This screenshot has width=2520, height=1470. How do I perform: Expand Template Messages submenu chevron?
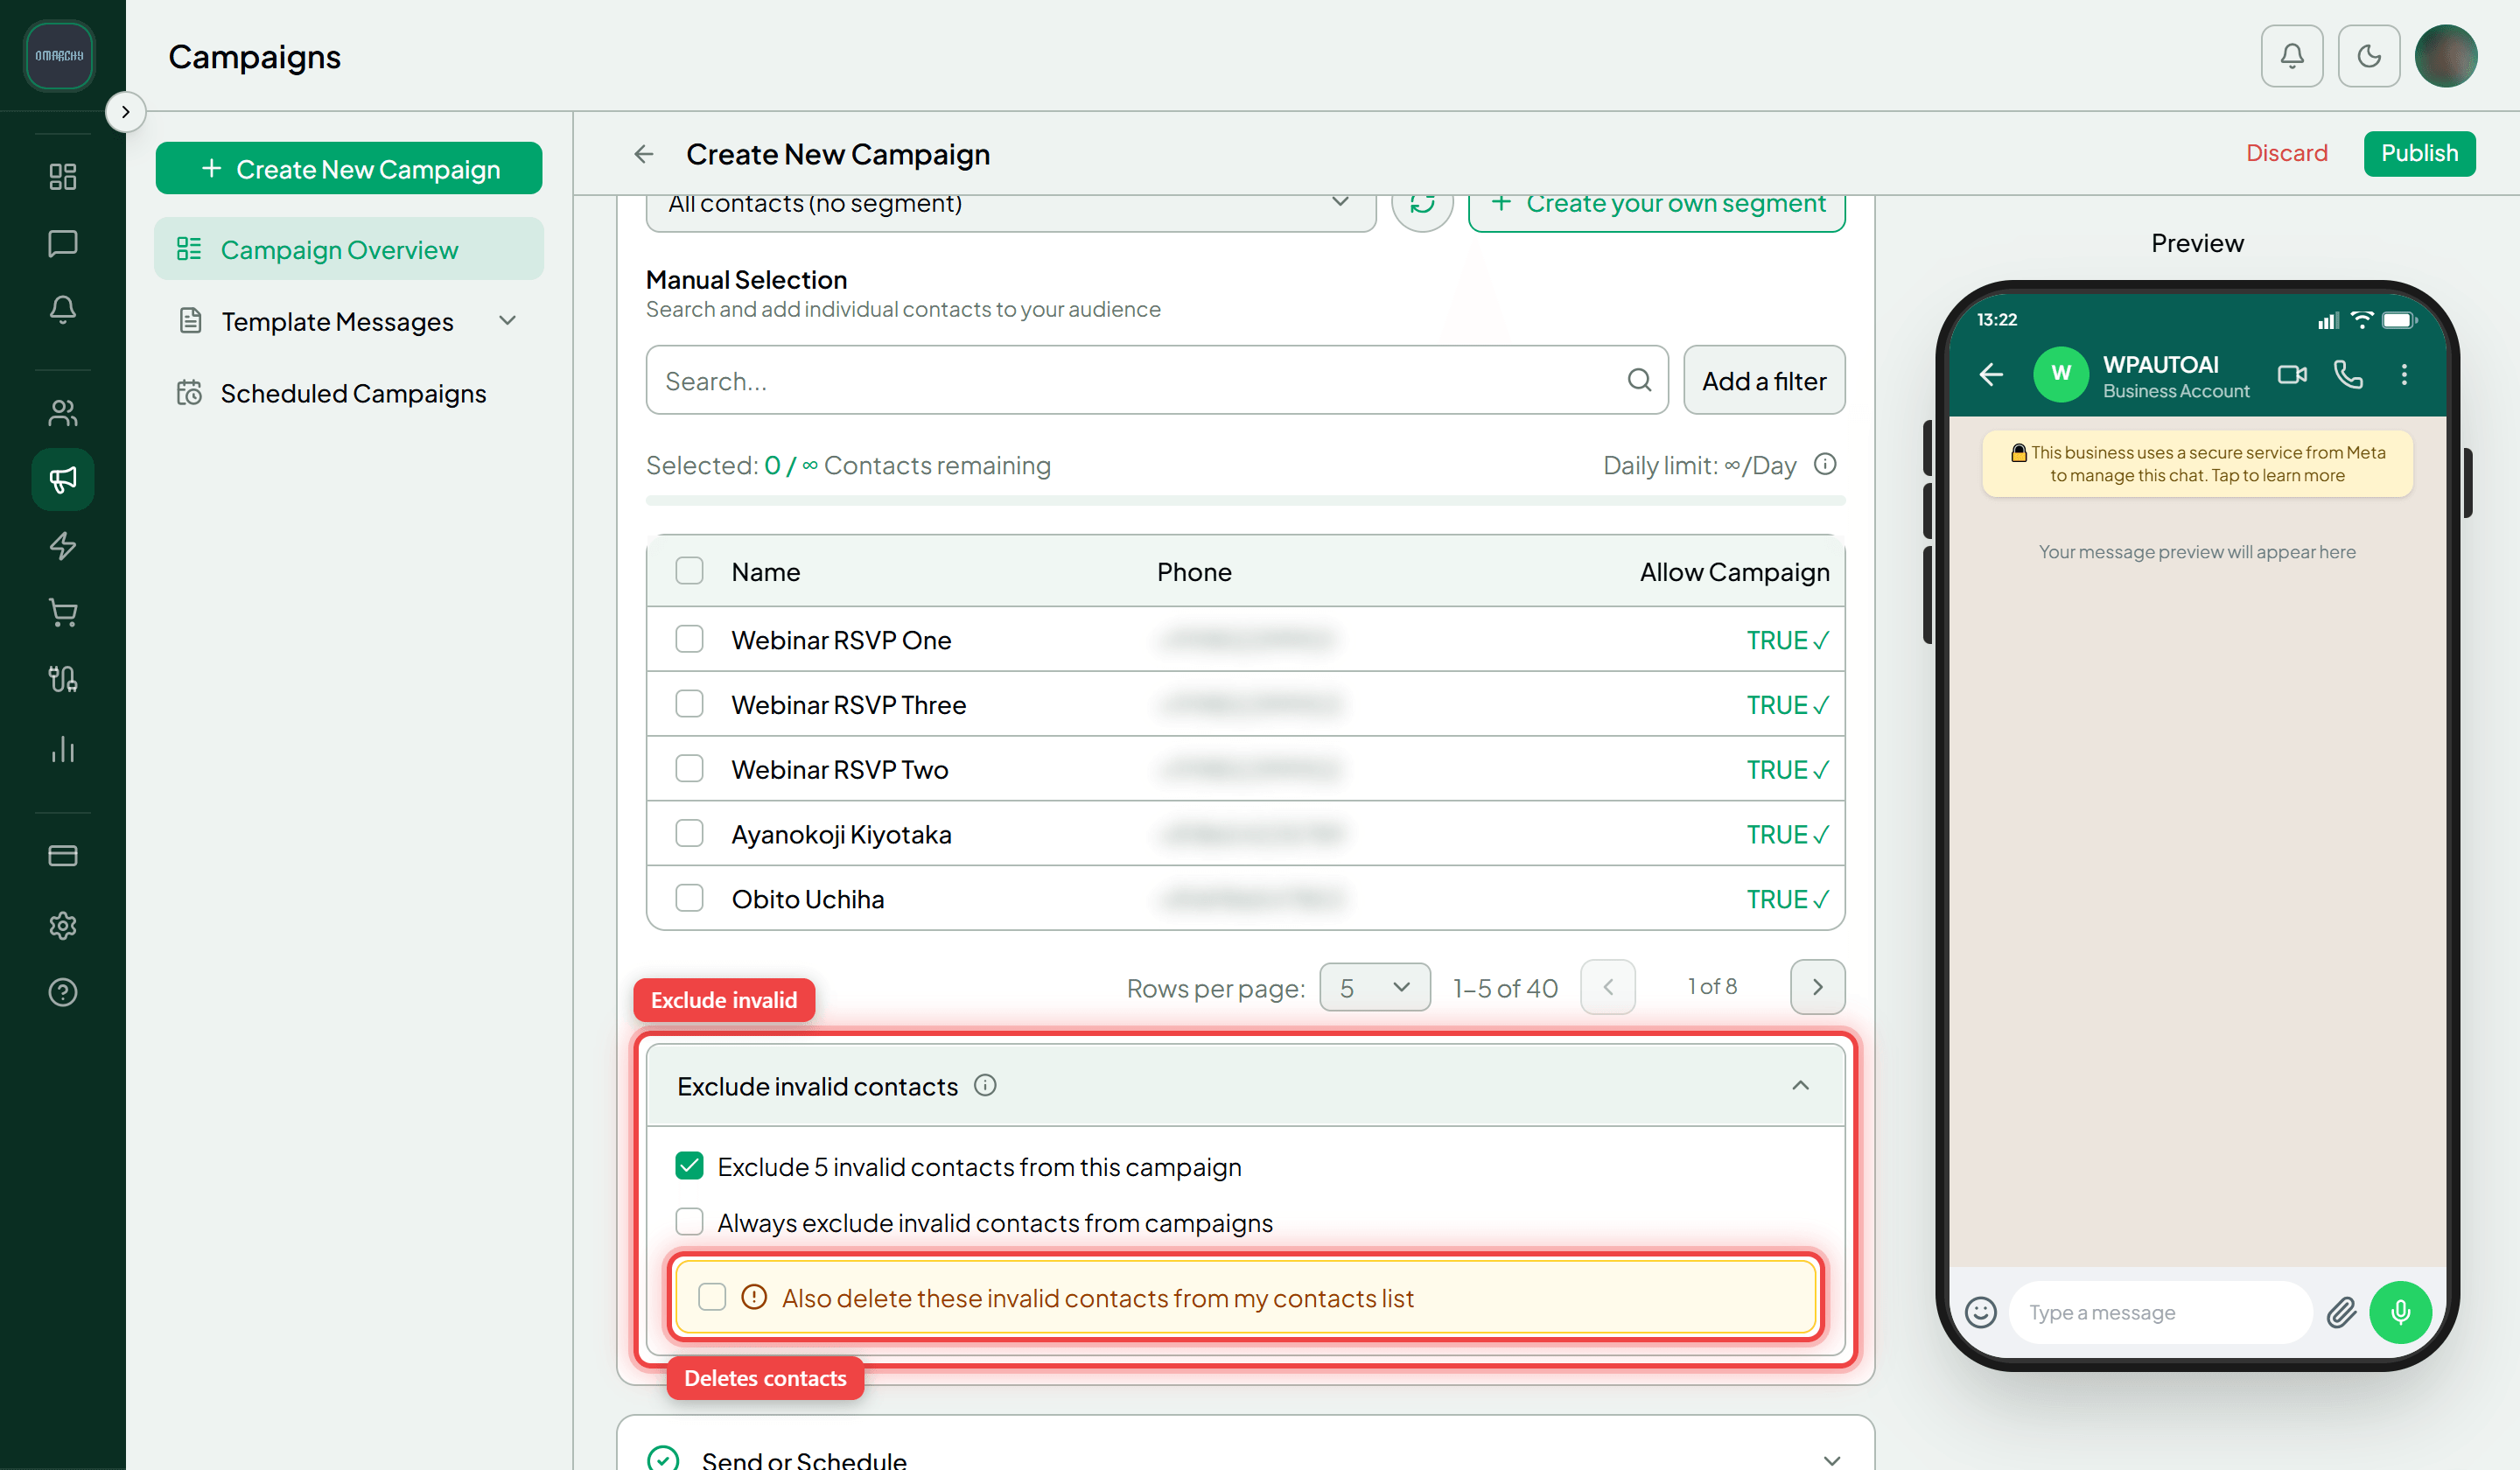(507, 321)
